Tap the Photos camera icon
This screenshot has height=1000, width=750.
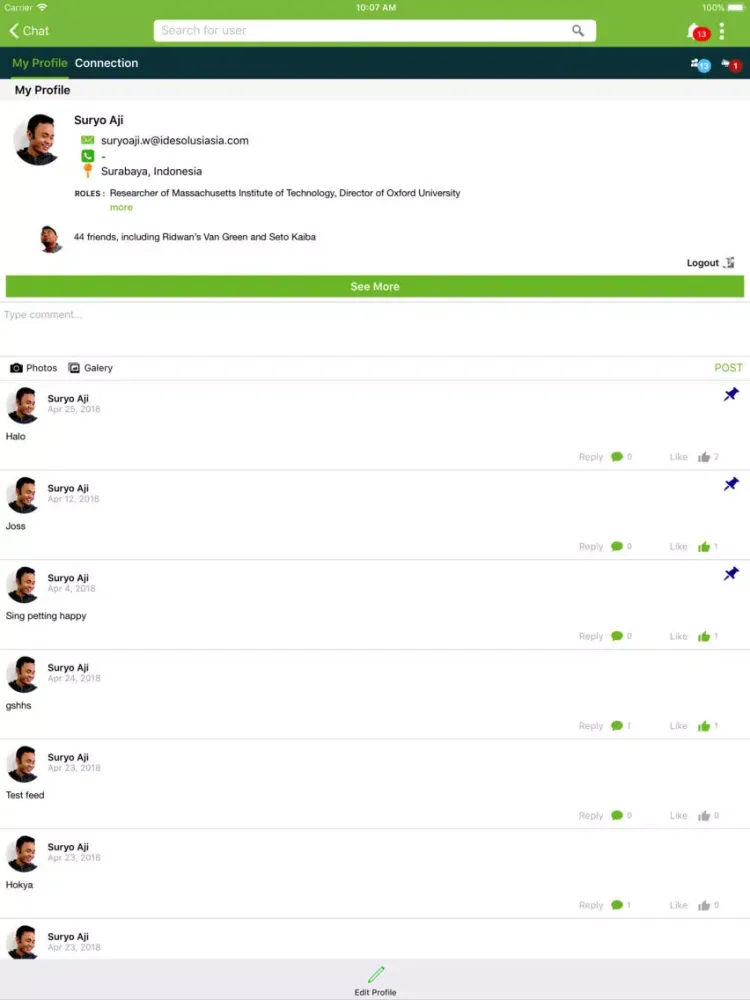tap(16, 368)
